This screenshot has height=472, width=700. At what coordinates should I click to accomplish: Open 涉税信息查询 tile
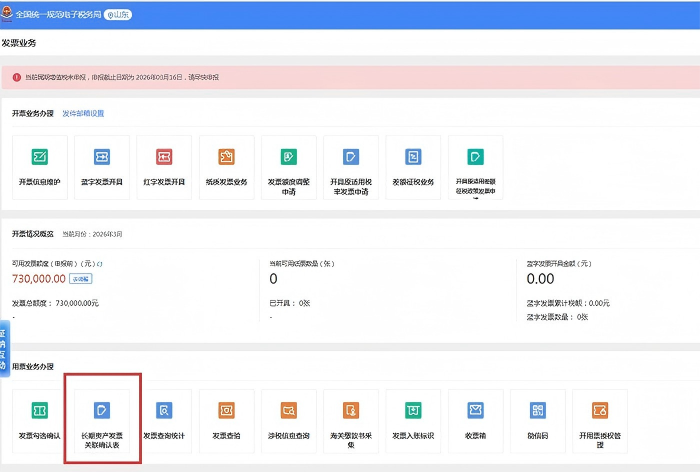289,421
